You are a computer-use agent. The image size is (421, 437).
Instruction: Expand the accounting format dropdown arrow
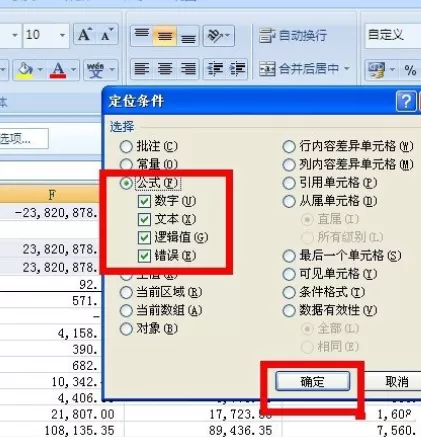pos(392,70)
